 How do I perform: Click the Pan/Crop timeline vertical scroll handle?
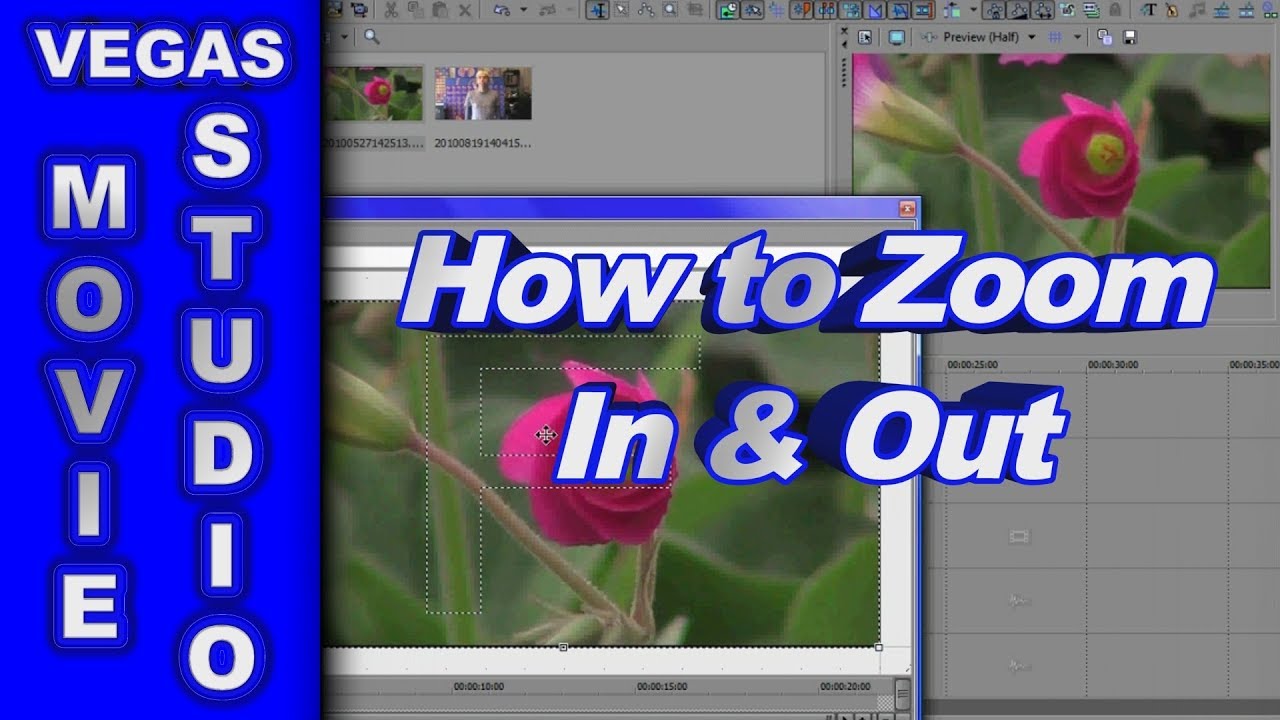point(903,693)
